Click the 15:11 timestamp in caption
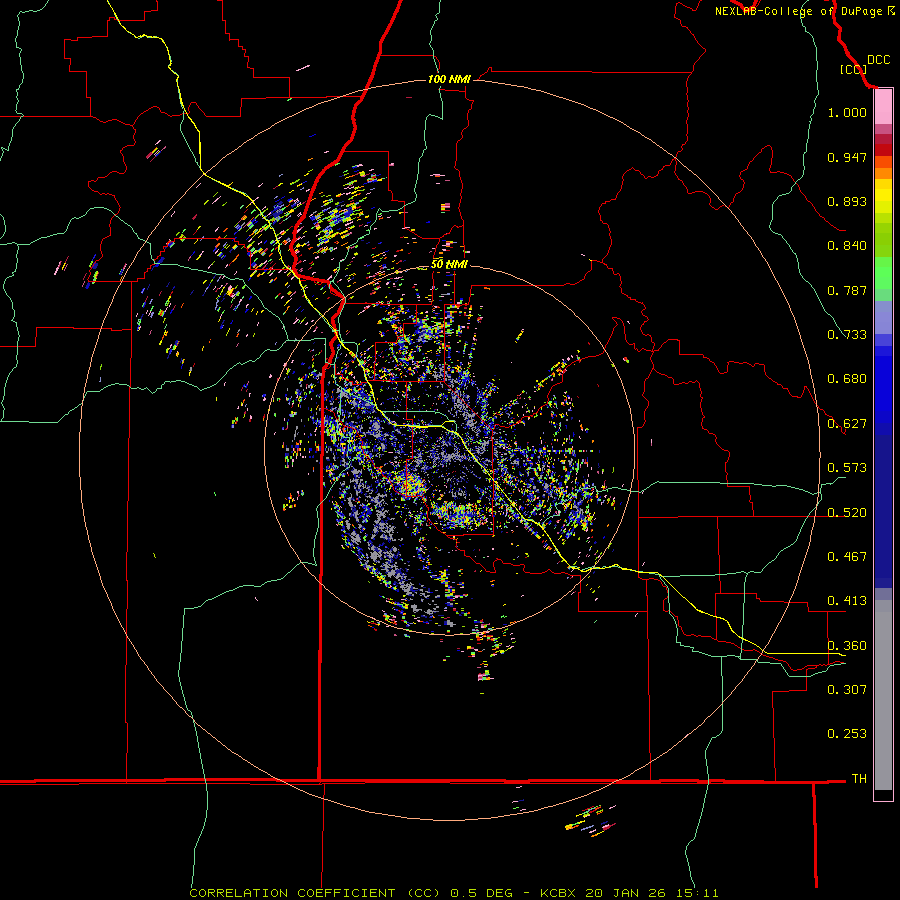Viewport: 900px width, 900px height. [696, 893]
